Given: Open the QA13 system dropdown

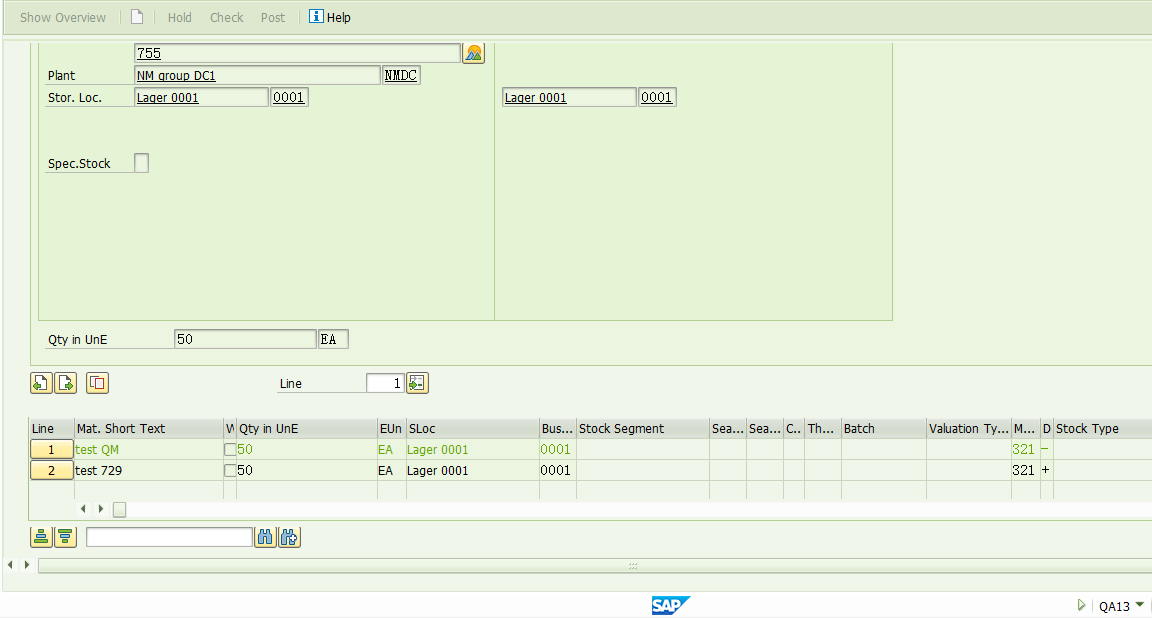Looking at the screenshot, I should [1139, 606].
